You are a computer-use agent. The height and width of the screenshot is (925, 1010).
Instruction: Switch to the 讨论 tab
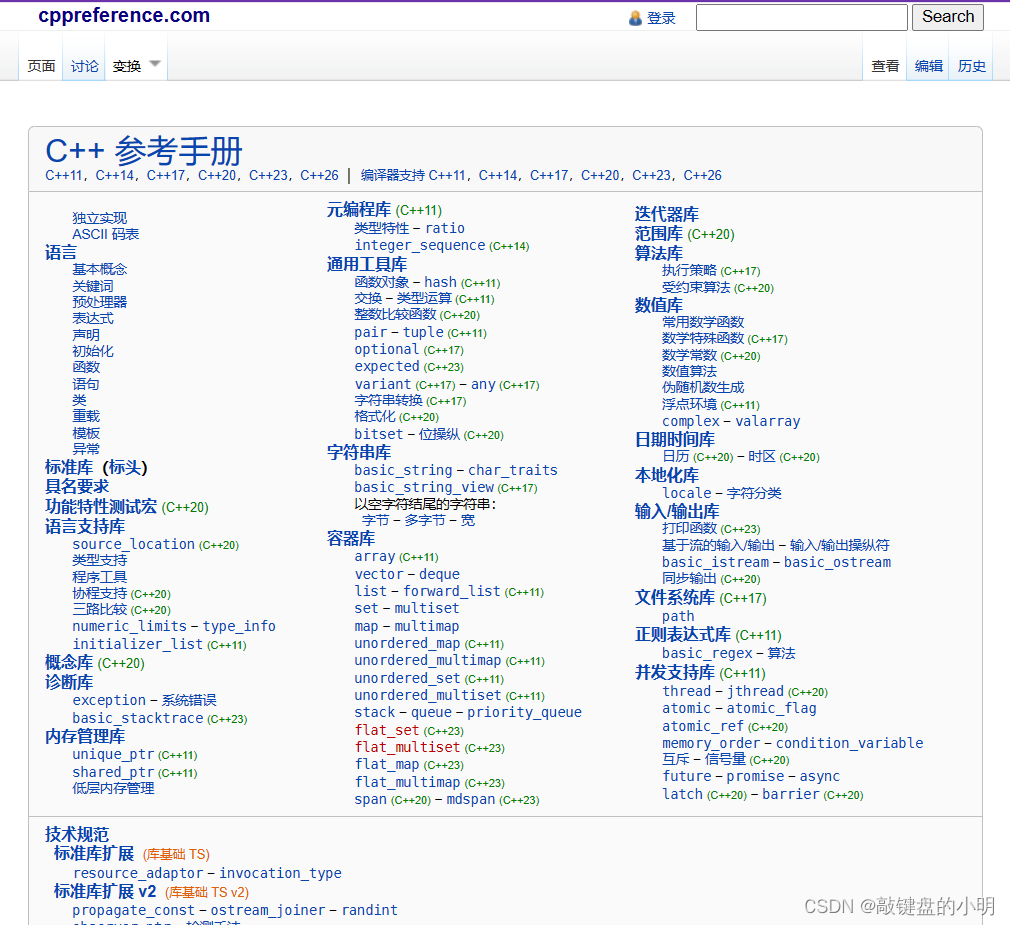pyautogui.click(x=84, y=66)
